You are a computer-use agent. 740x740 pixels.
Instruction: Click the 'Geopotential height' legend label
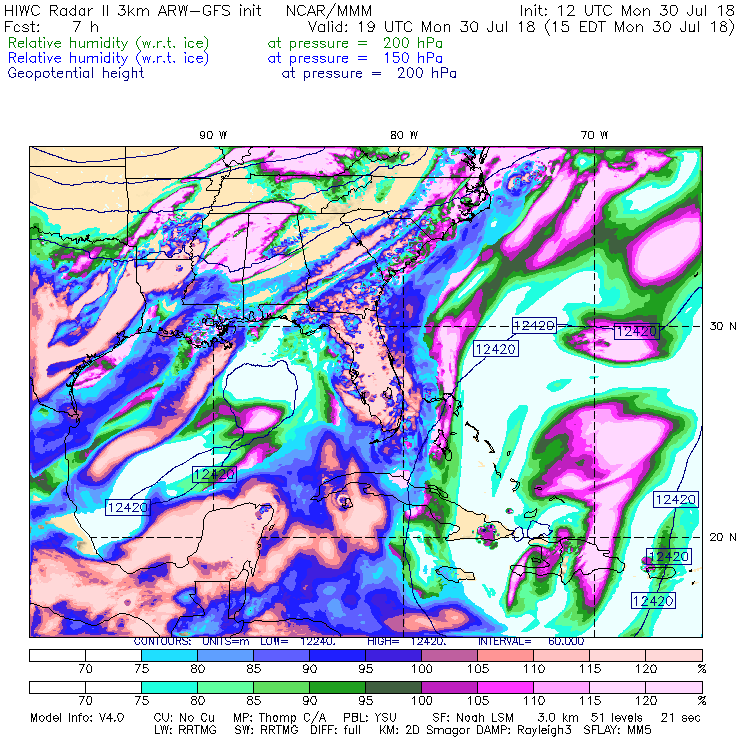[76, 74]
